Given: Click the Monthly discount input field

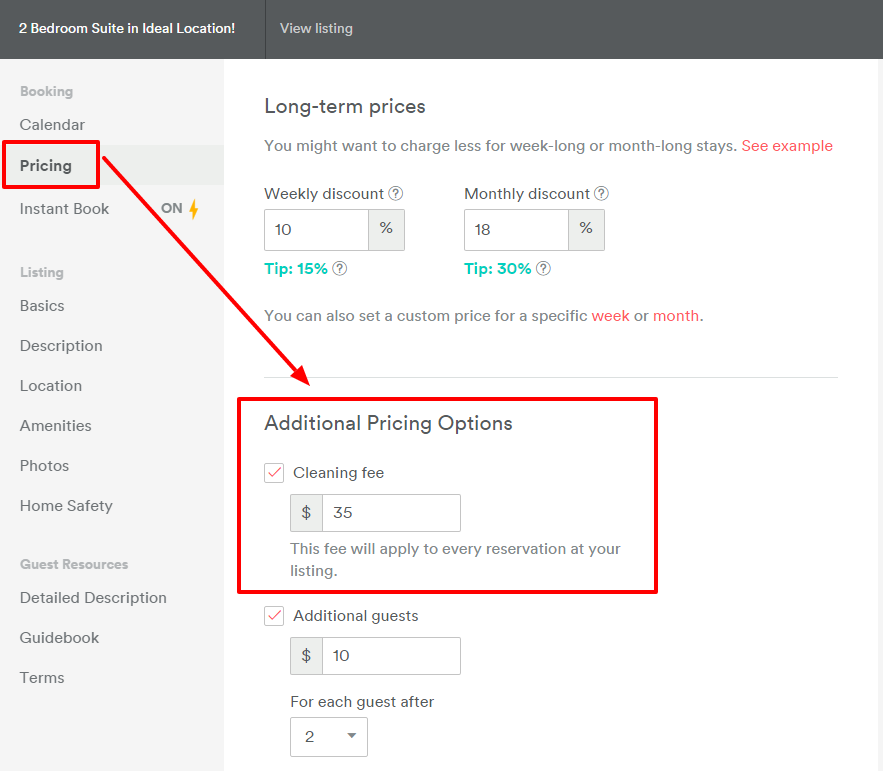Looking at the screenshot, I should click(x=516, y=230).
